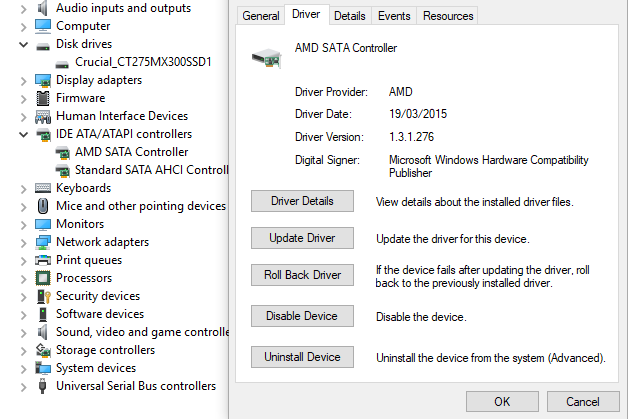The height and width of the screenshot is (419, 628).
Task: Click the Uninstall Device button
Action: (x=302, y=357)
